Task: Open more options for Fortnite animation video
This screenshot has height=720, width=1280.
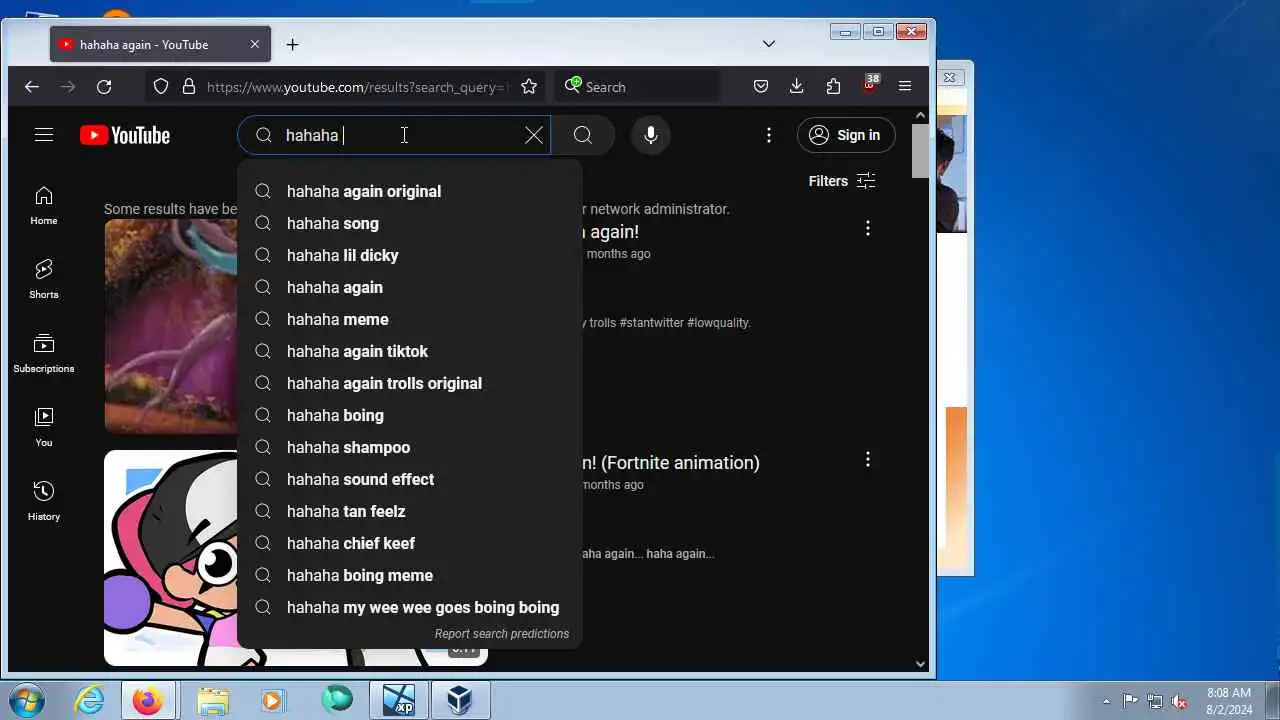Action: (868, 459)
